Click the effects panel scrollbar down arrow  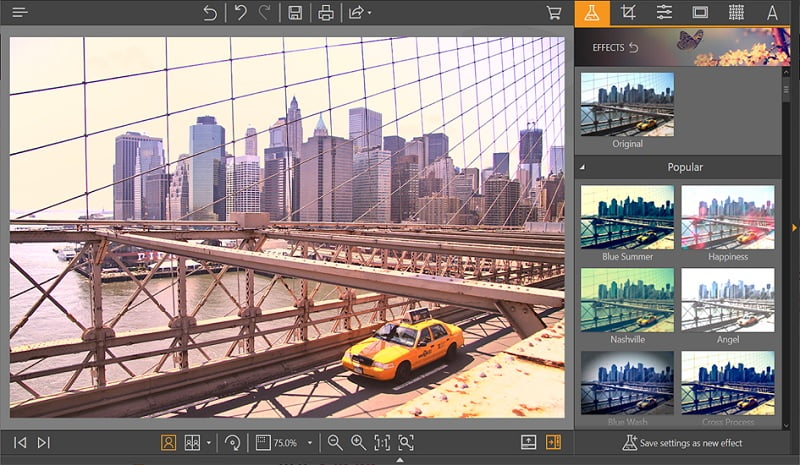click(786, 425)
